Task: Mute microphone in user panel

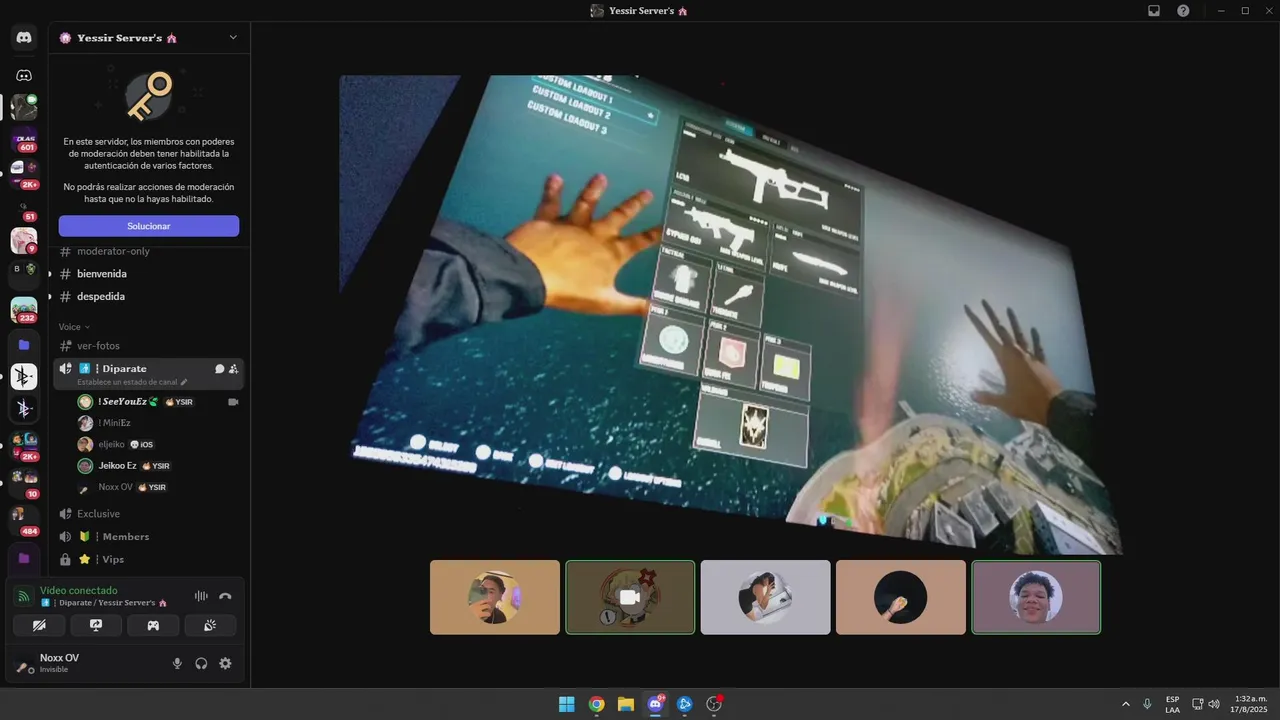Action: click(177, 663)
